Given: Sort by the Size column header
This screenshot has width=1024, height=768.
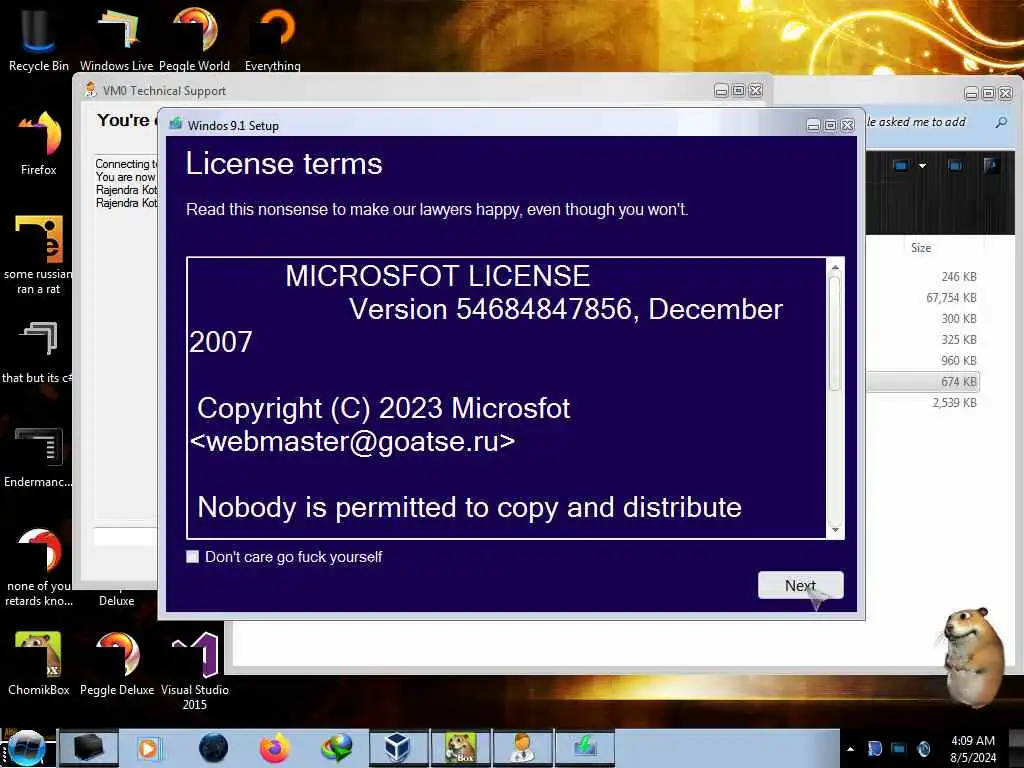Looking at the screenshot, I should coord(921,248).
